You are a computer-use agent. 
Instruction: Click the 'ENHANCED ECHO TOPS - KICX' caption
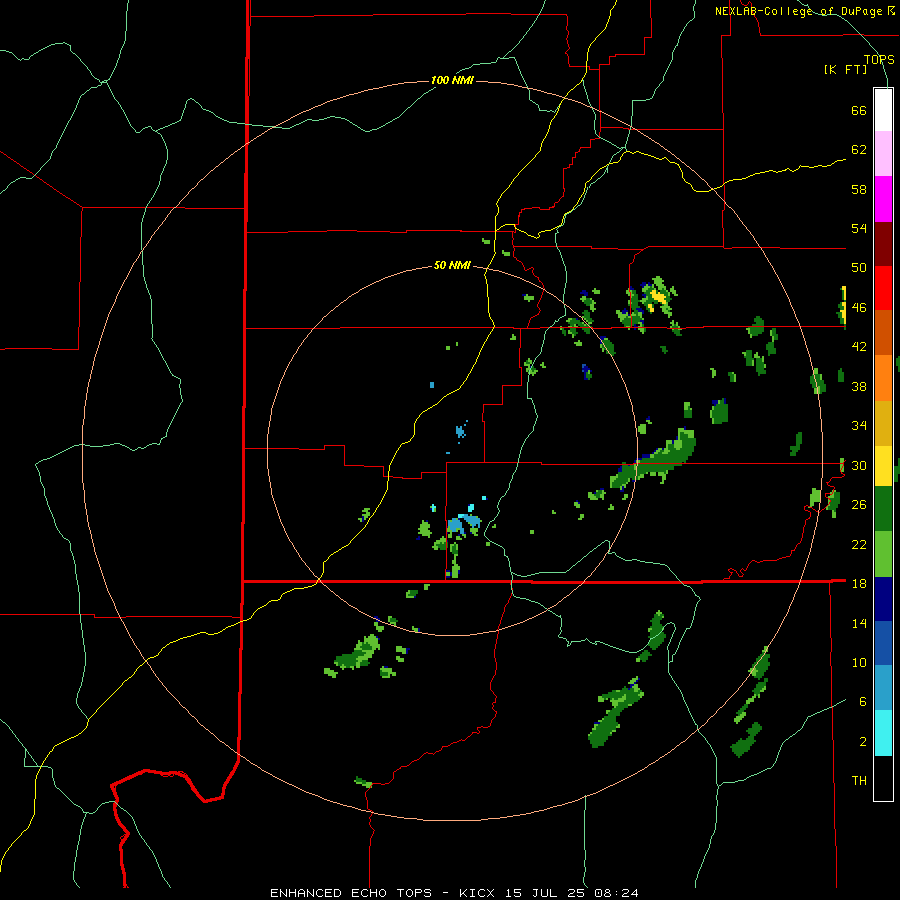click(x=384, y=893)
